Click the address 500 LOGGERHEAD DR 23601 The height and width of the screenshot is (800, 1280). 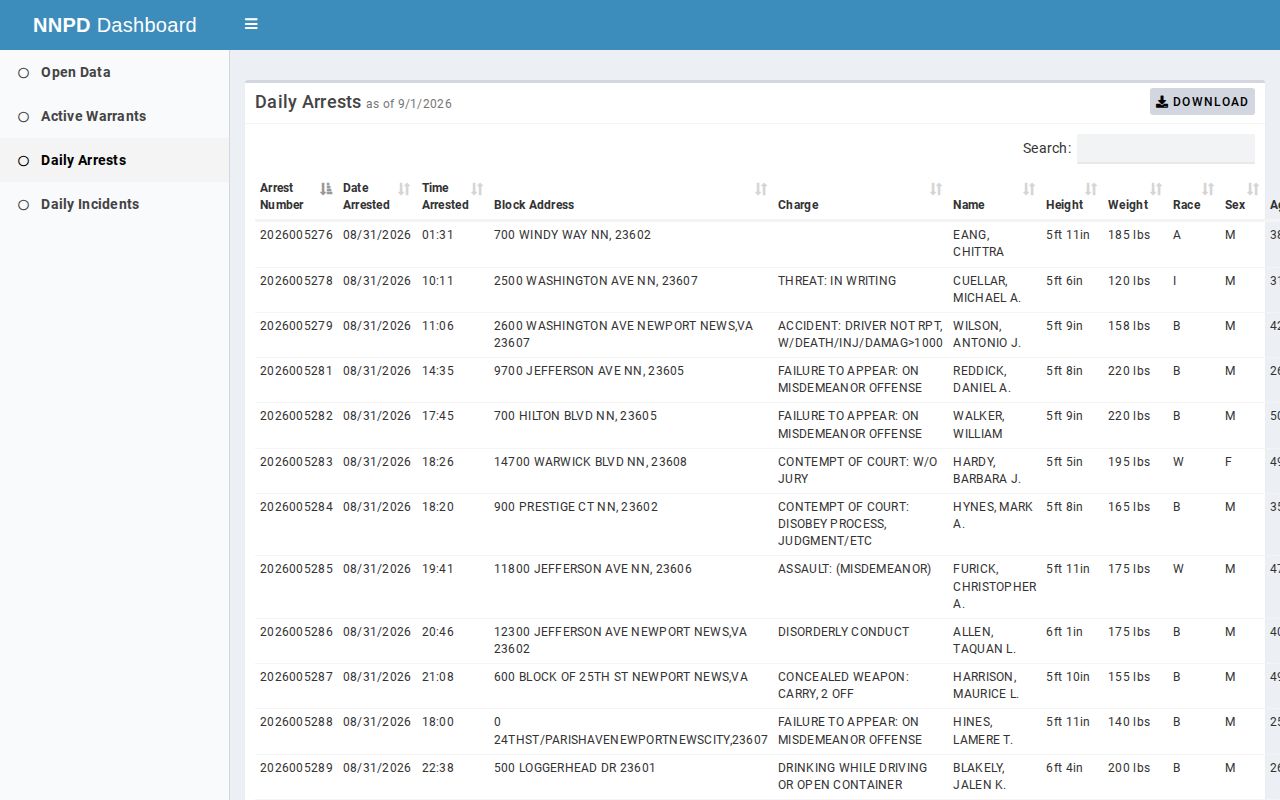575,768
